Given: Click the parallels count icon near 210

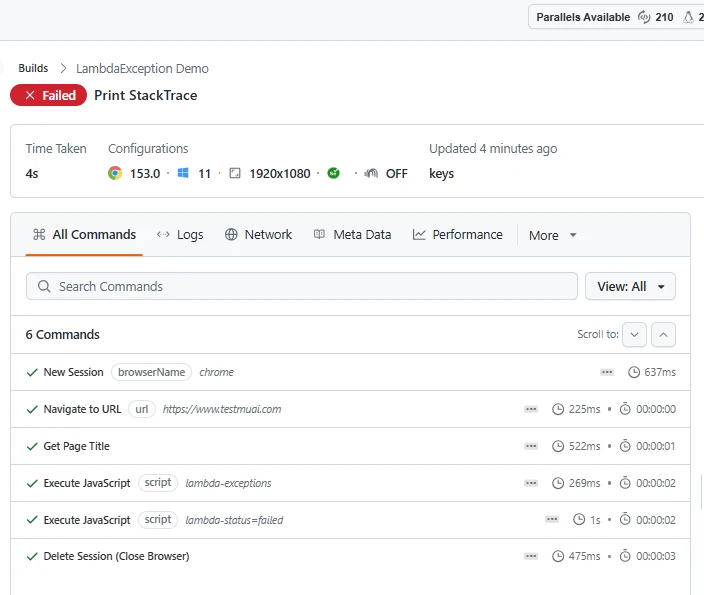Looking at the screenshot, I should (644, 17).
